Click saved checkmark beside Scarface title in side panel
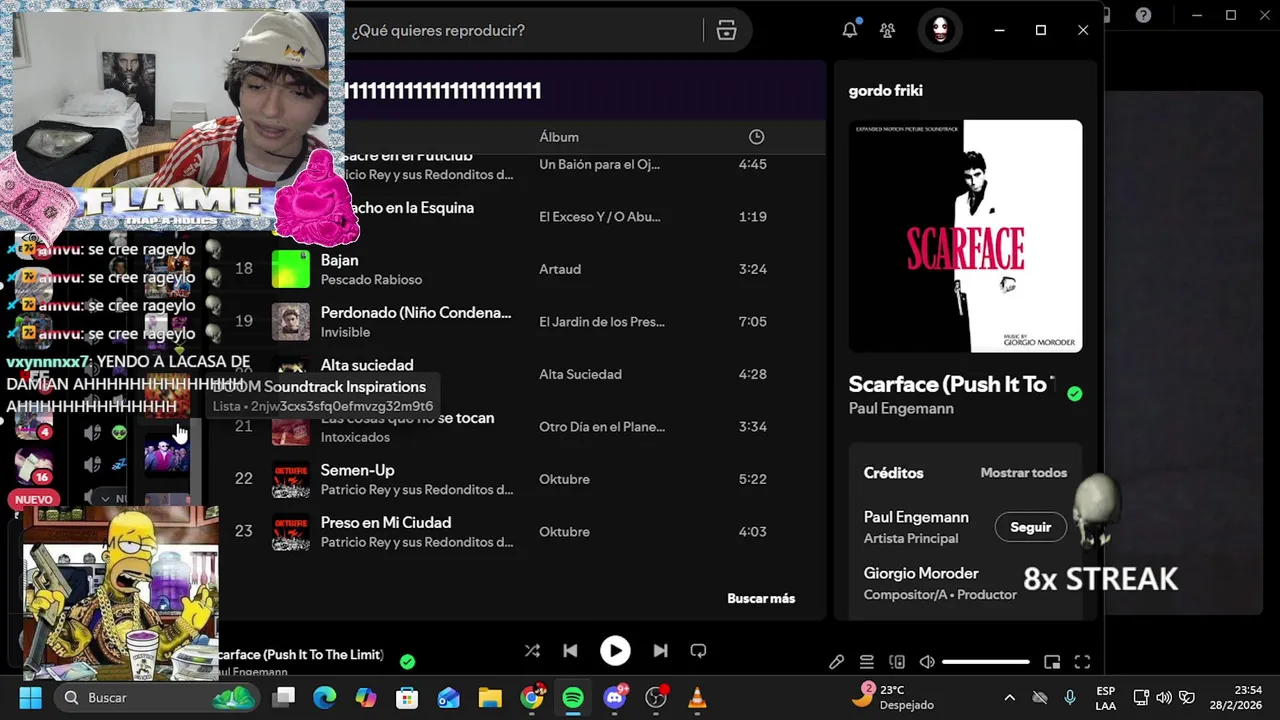This screenshot has width=1280, height=720. tap(1074, 394)
